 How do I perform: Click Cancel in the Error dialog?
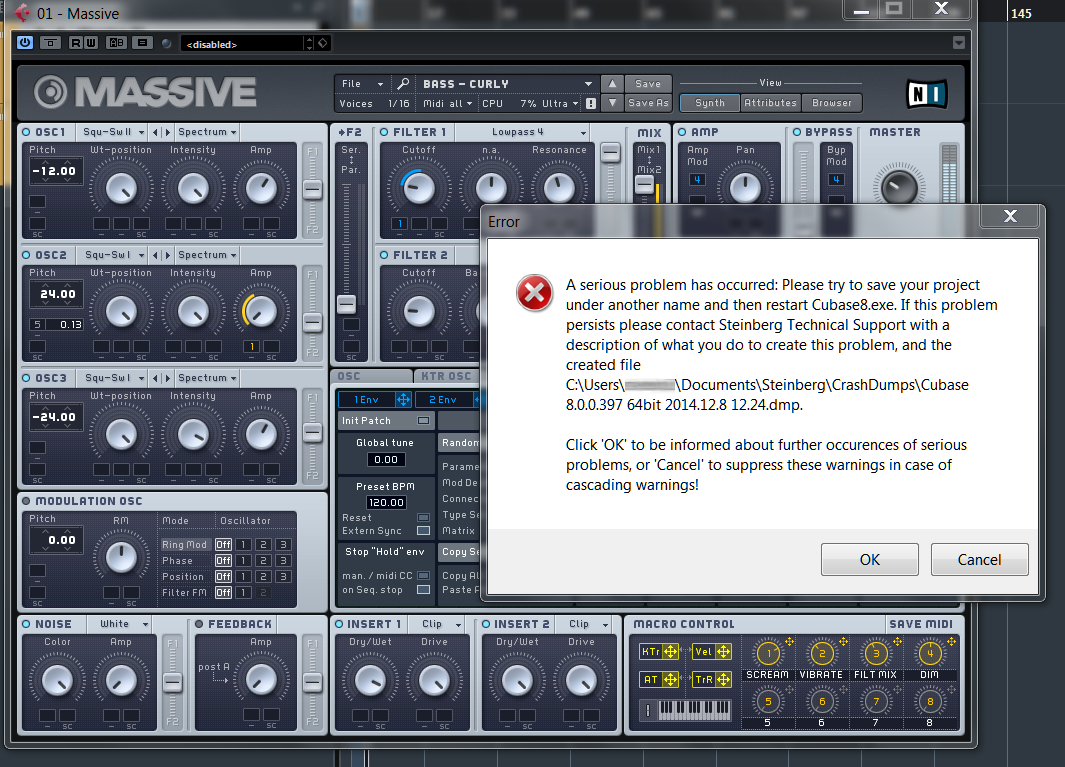click(979, 559)
